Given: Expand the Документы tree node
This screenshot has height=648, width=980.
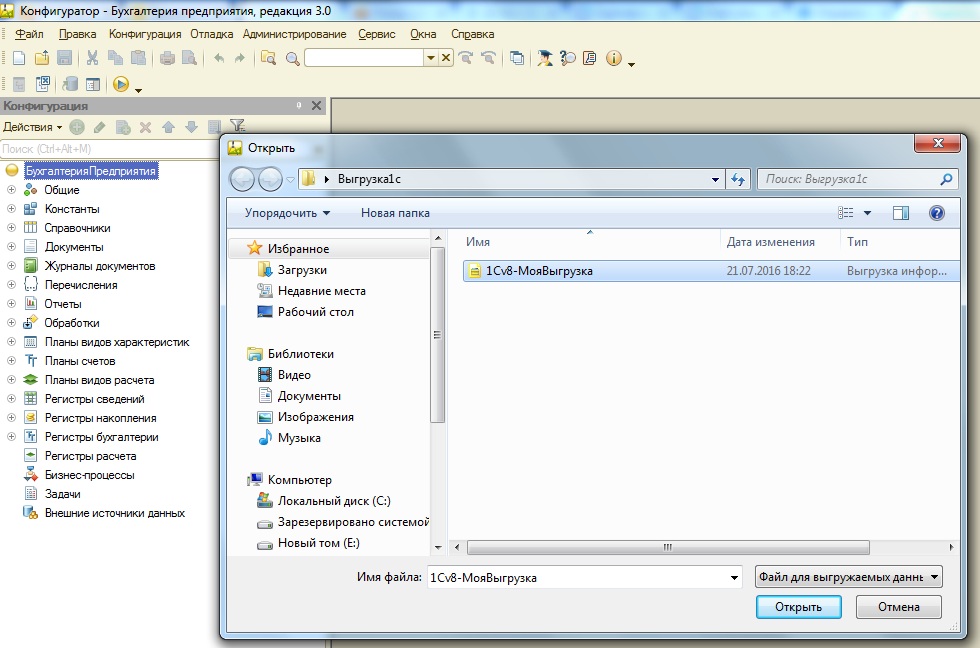Looking at the screenshot, I should click(x=11, y=246).
